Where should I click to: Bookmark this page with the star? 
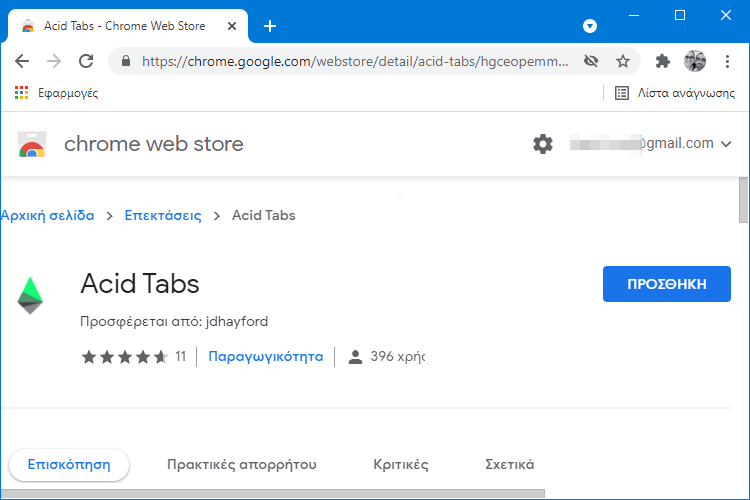pyautogui.click(x=623, y=61)
